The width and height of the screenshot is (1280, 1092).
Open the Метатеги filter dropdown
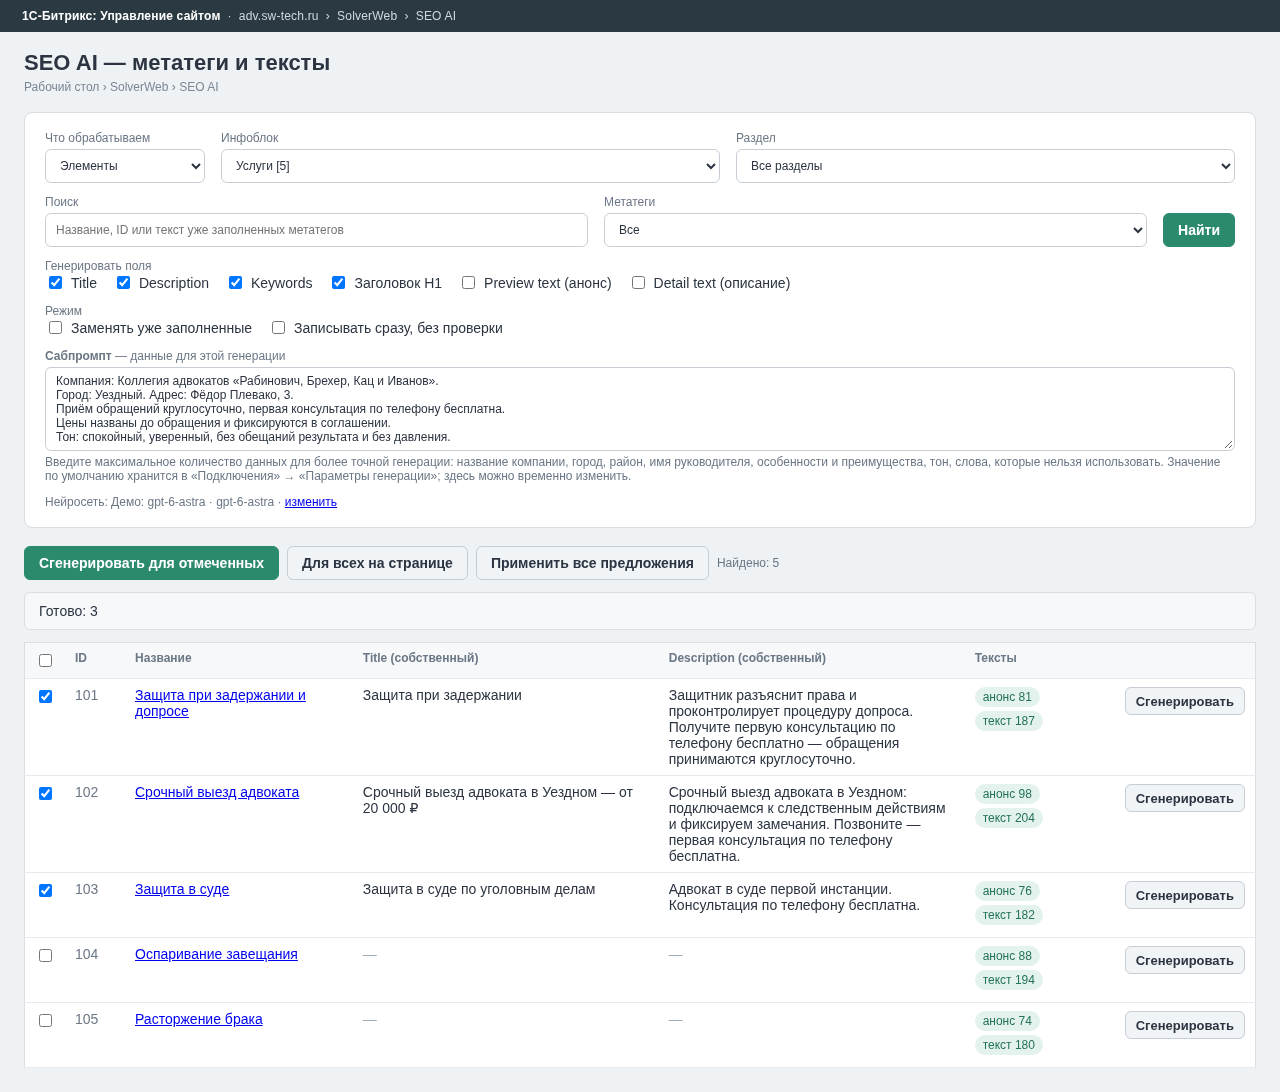(875, 230)
